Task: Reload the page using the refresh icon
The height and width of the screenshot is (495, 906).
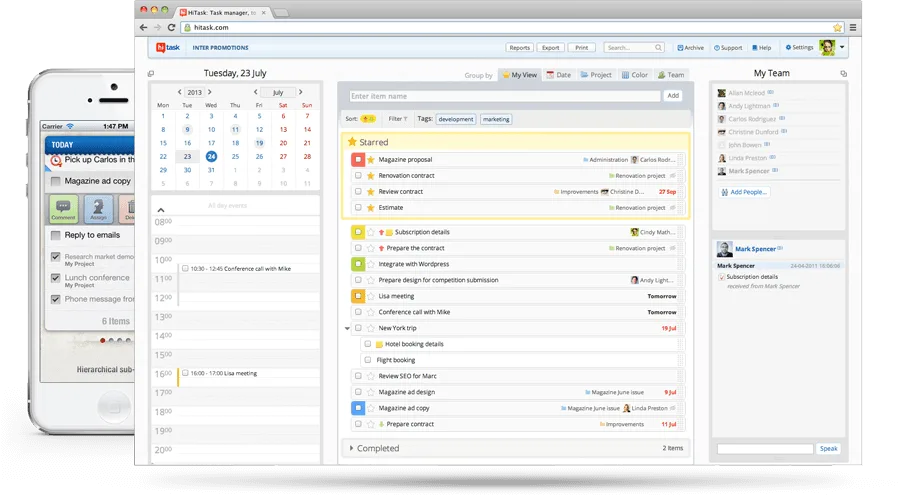Action: click(171, 27)
